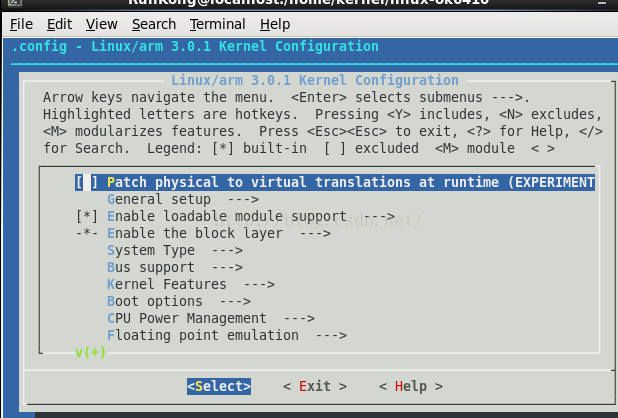Click the terminal icon in title bar
618x418 pixels.
point(15,2)
